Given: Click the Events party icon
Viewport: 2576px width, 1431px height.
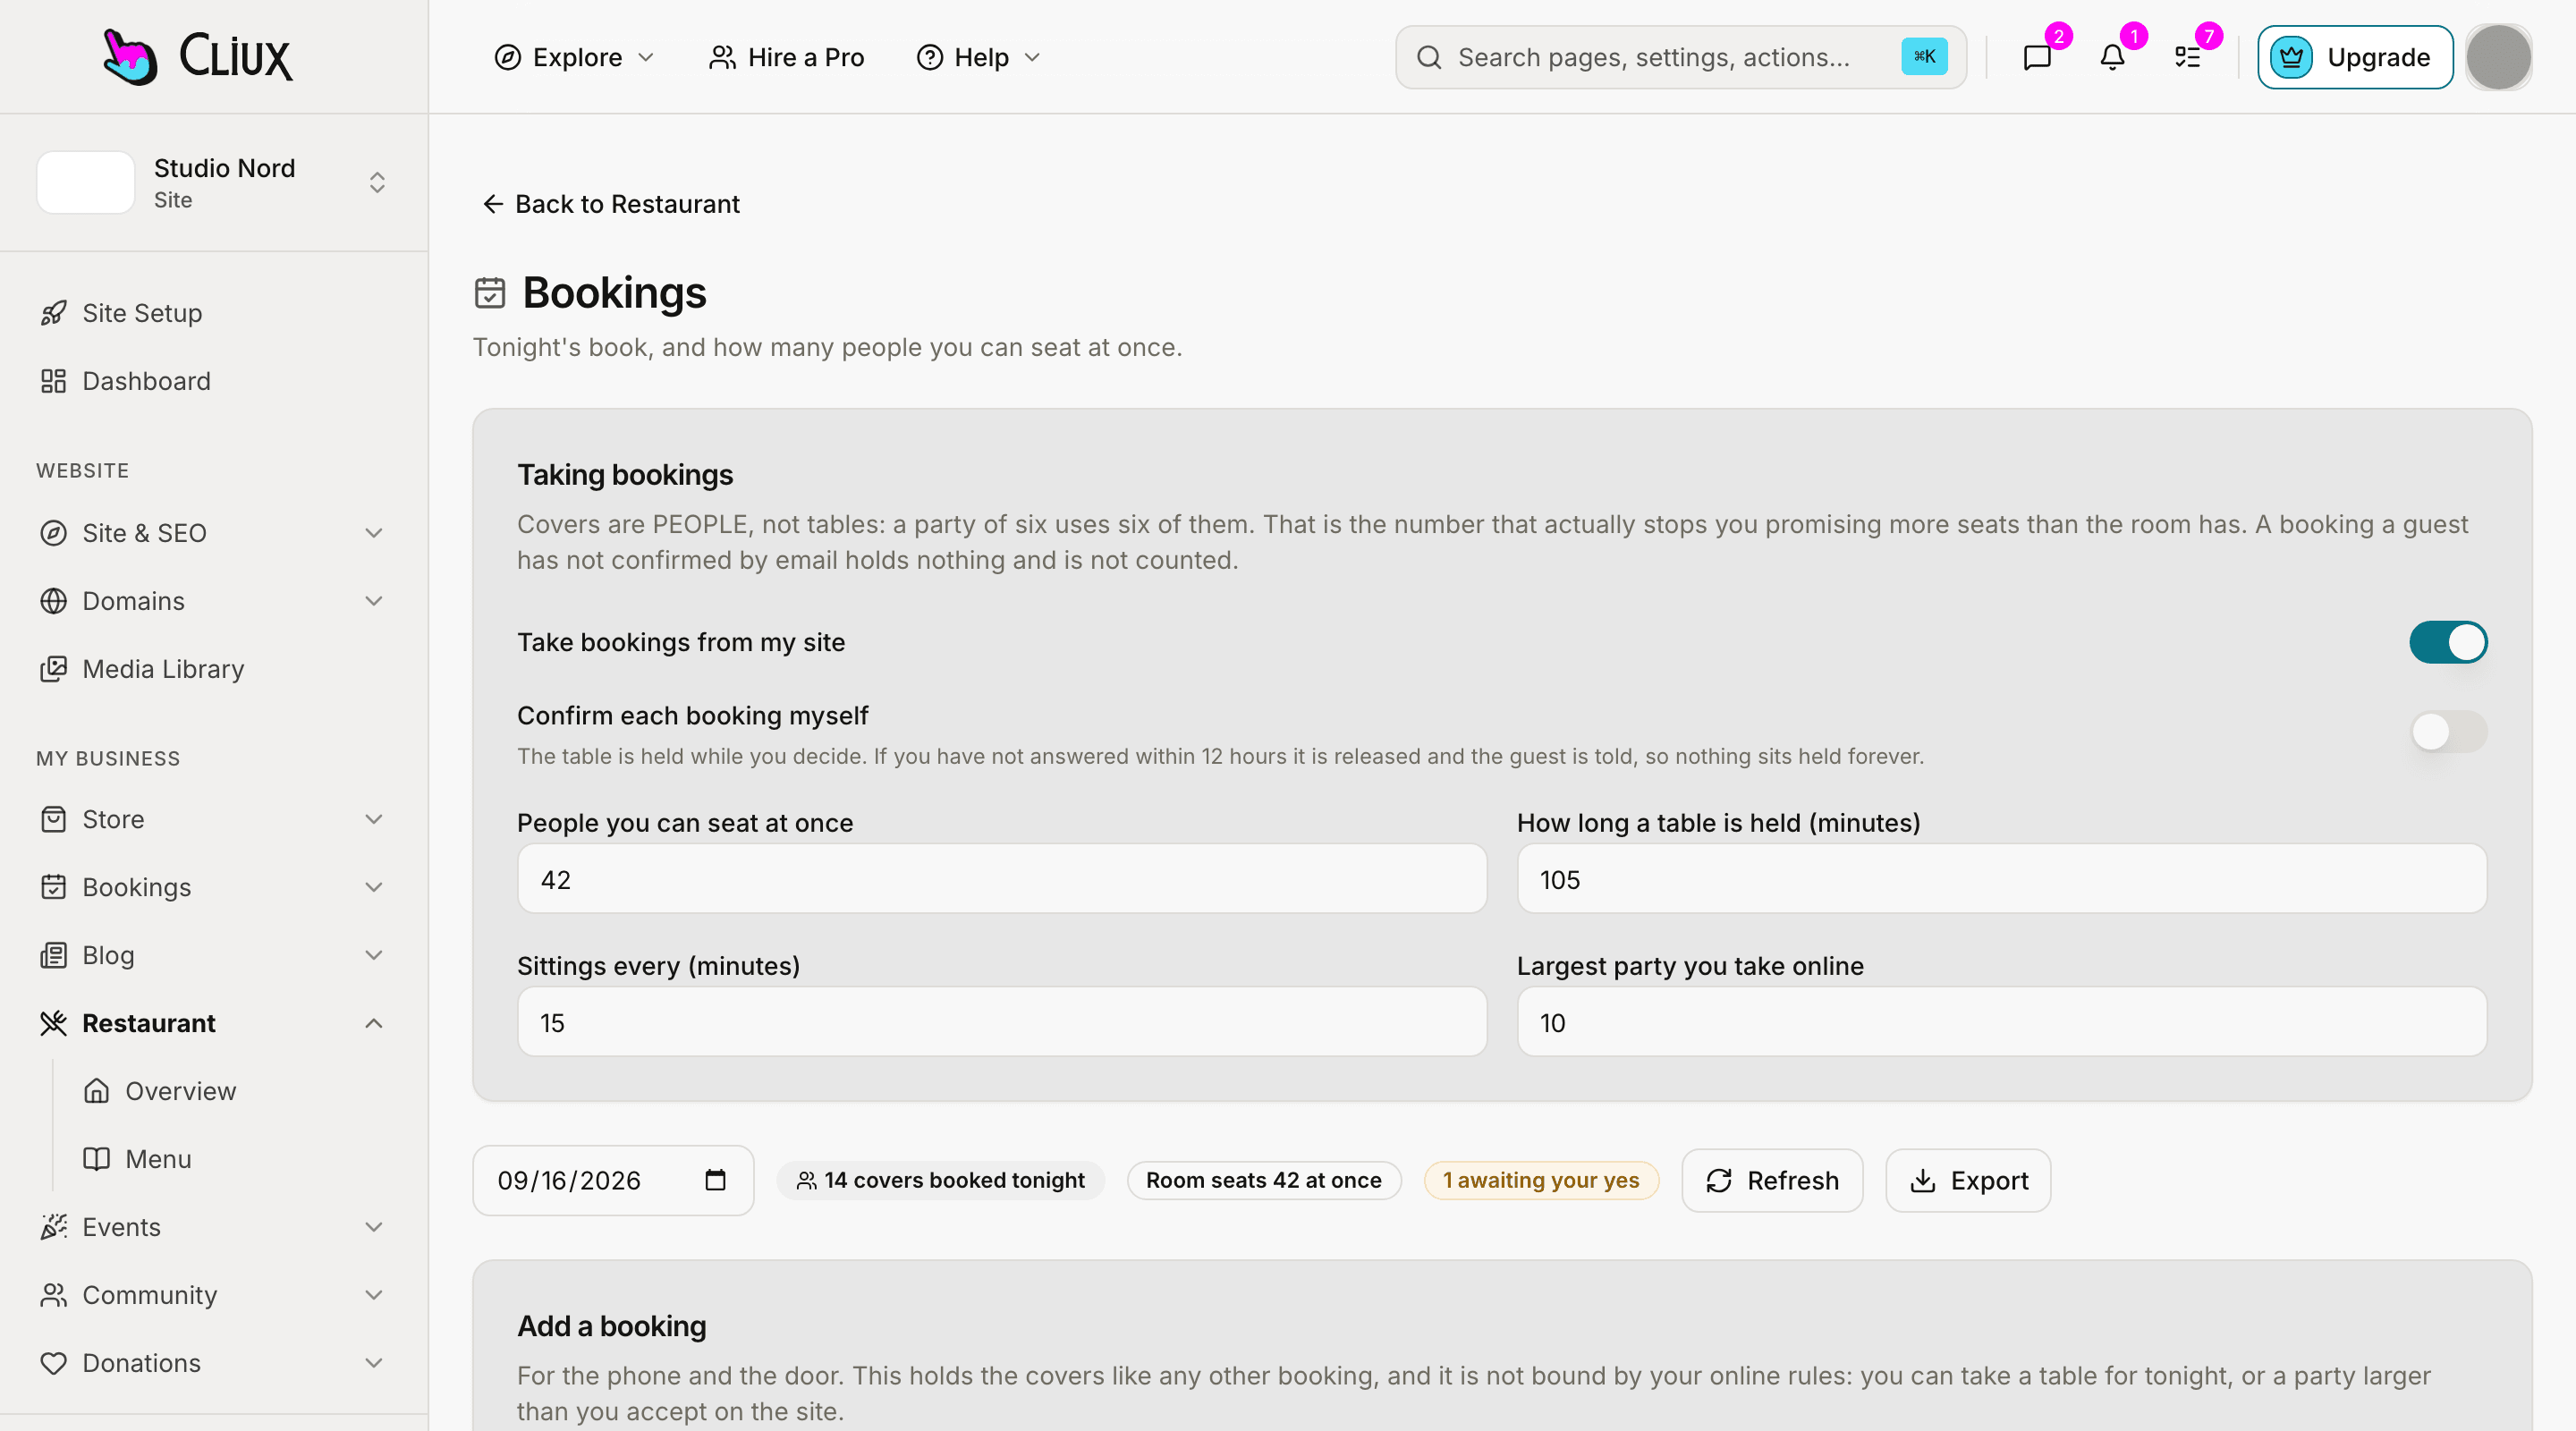Looking at the screenshot, I should tap(53, 1228).
